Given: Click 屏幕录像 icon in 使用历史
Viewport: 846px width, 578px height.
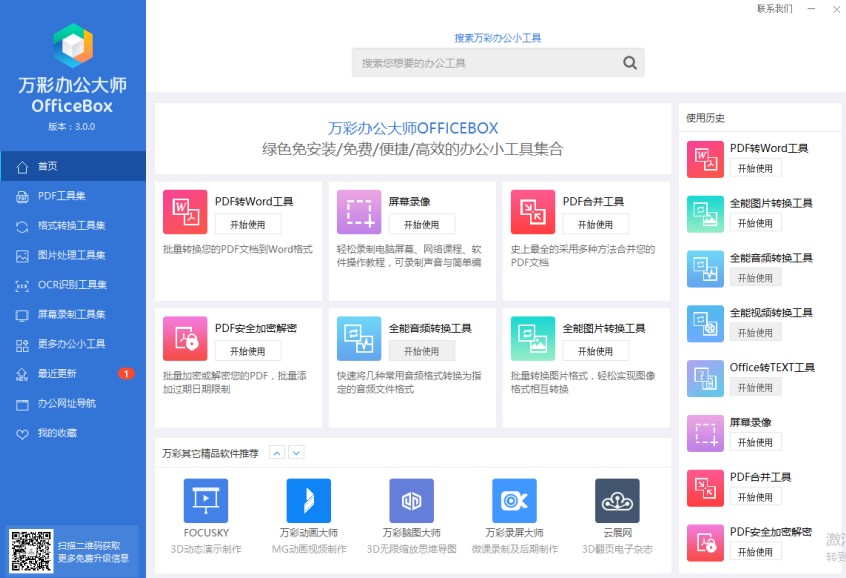Looking at the screenshot, I should [705, 433].
